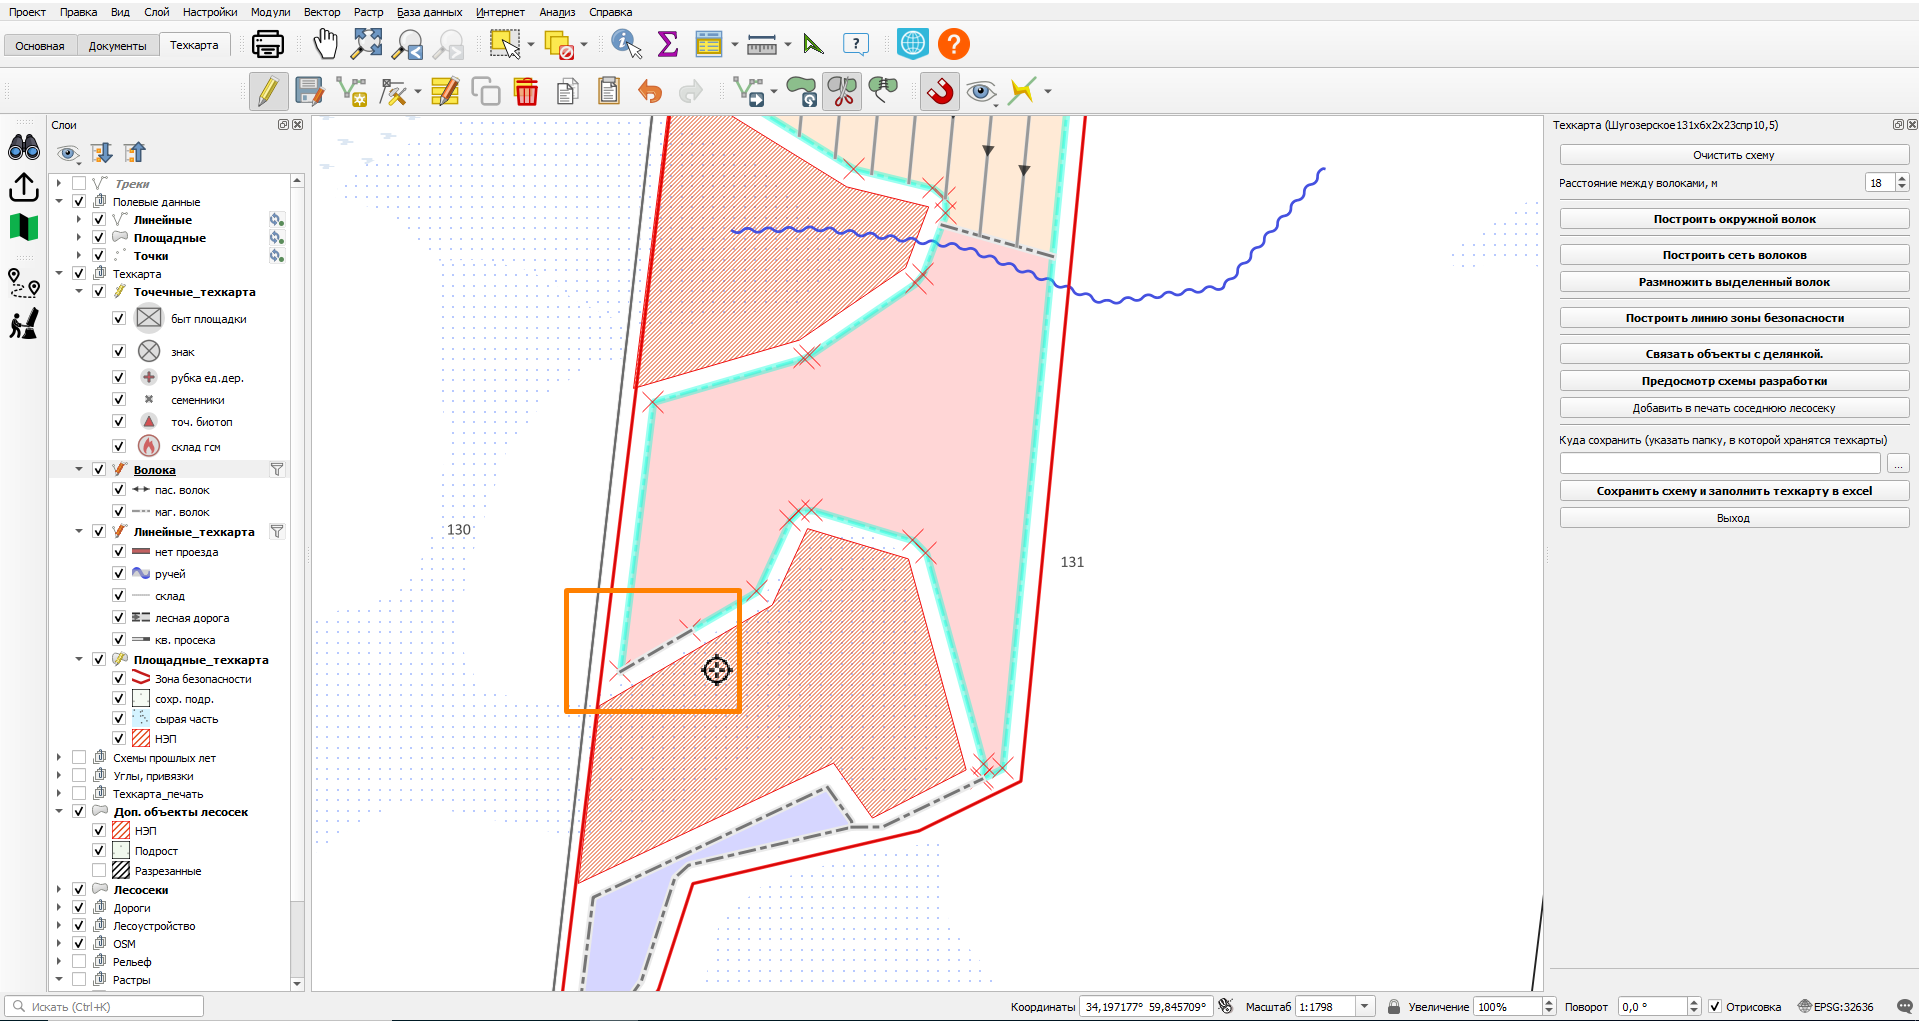Uncheck the Зона безопасности checkbox
Viewport: 1919px width, 1021px height.
119,679
